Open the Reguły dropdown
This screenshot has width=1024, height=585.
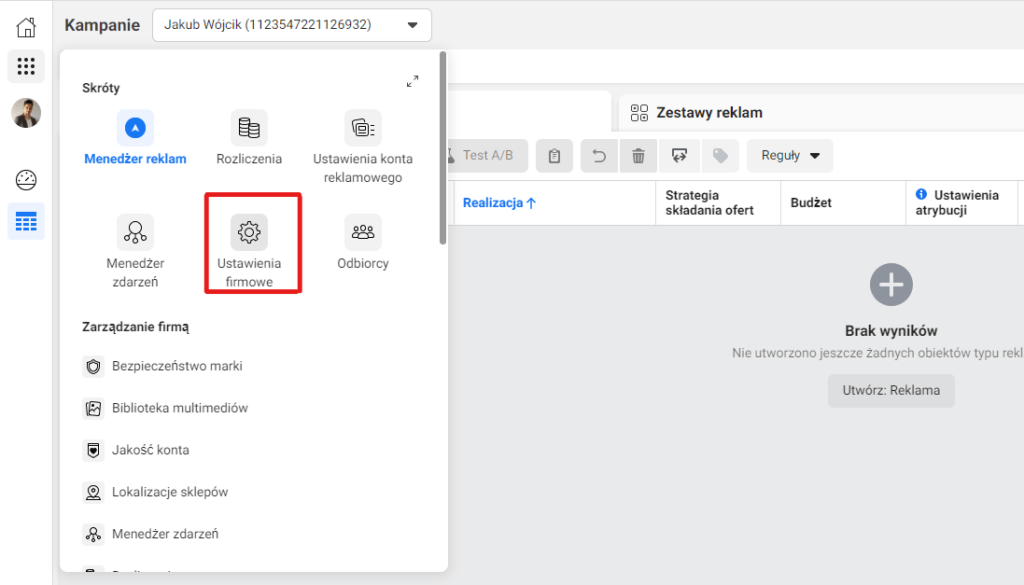[790, 155]
